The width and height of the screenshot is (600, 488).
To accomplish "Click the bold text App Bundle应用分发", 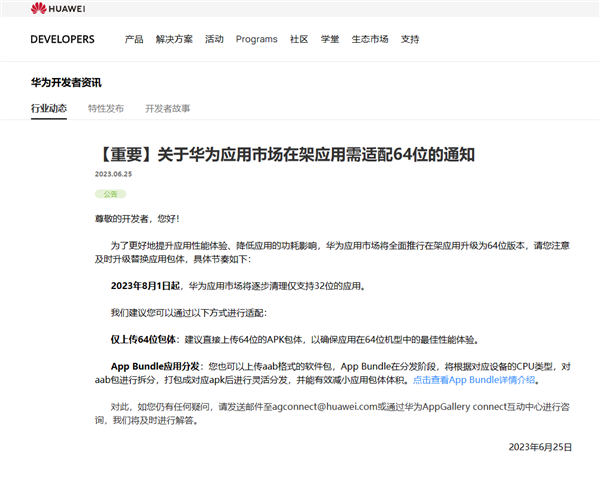I will point(155,367).
